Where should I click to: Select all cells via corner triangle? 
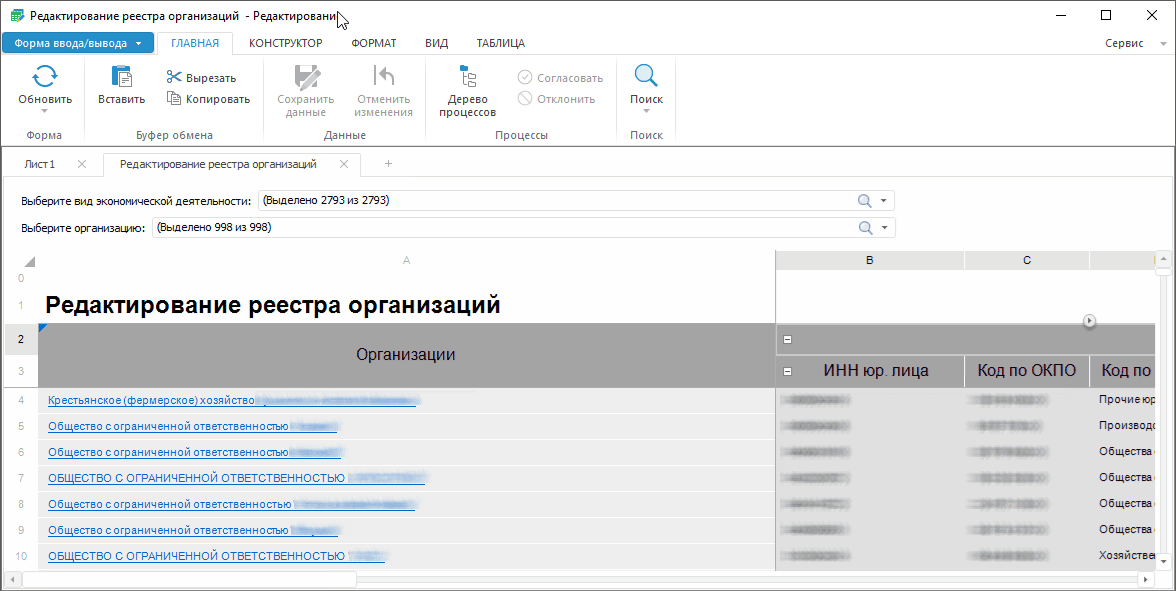tap(30, 262)
